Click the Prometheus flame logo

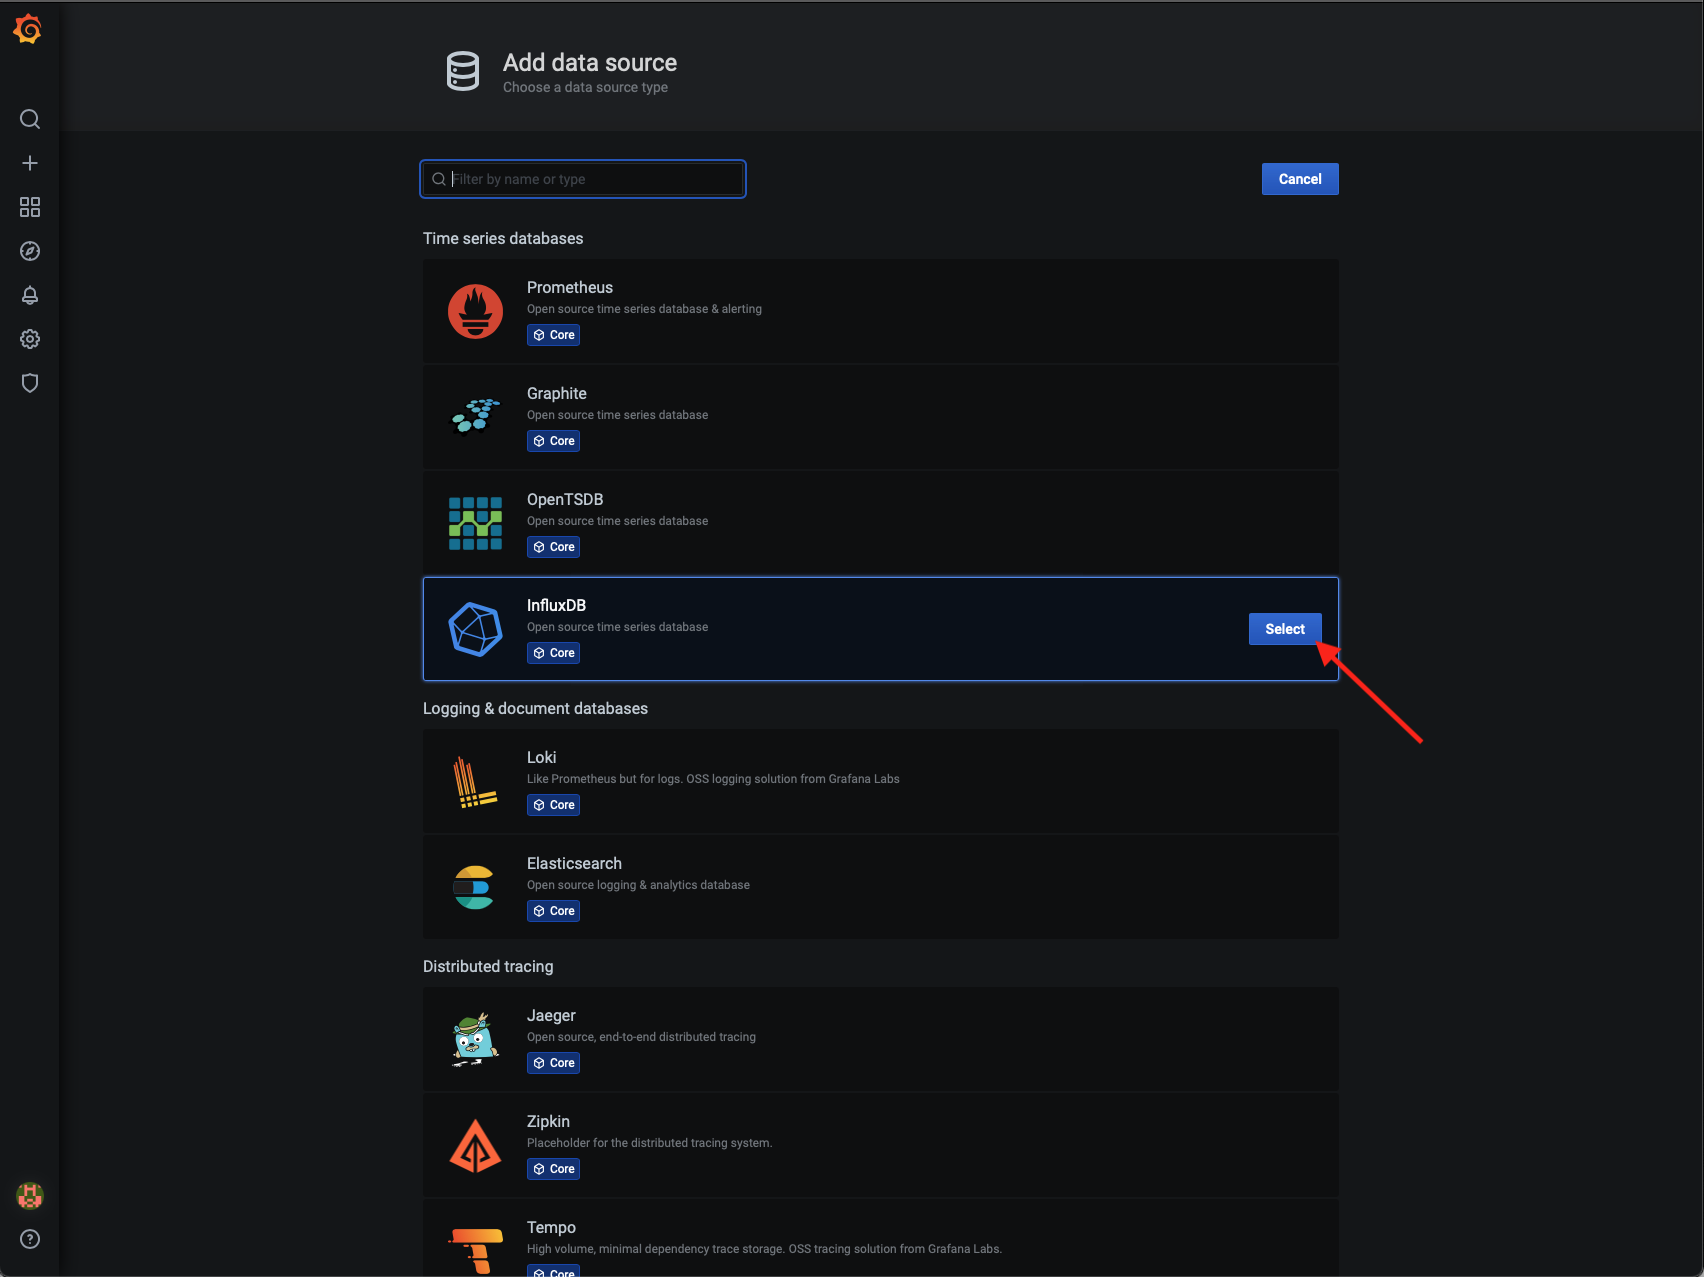click(475, 311)
